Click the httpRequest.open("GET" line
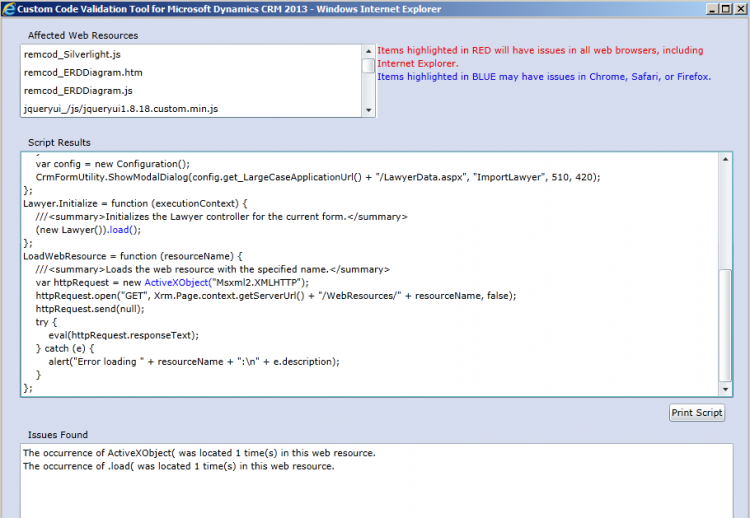 276,296
